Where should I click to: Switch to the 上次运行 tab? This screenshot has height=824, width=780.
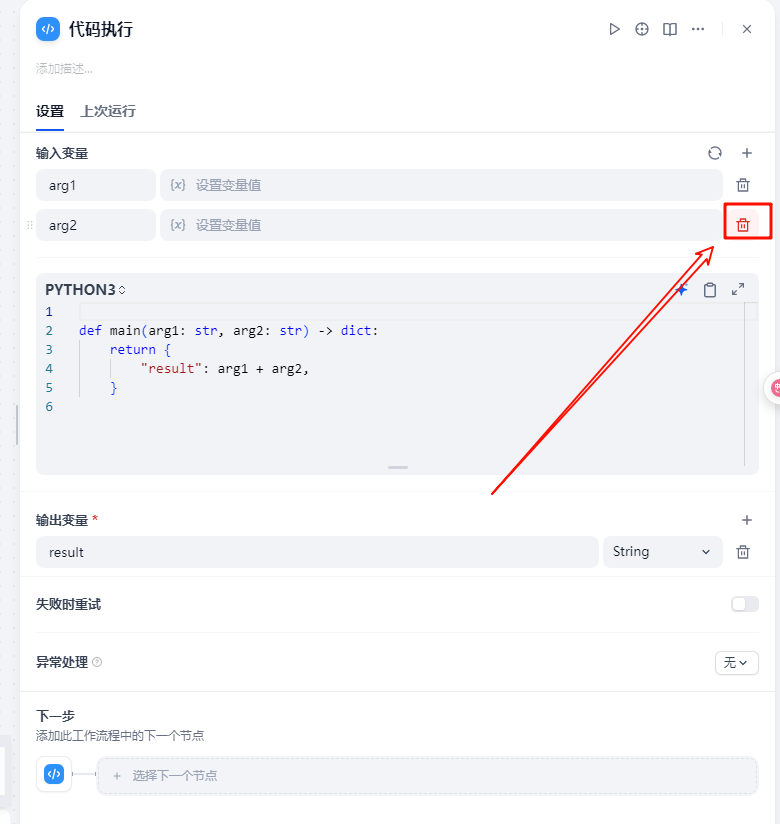108,111
